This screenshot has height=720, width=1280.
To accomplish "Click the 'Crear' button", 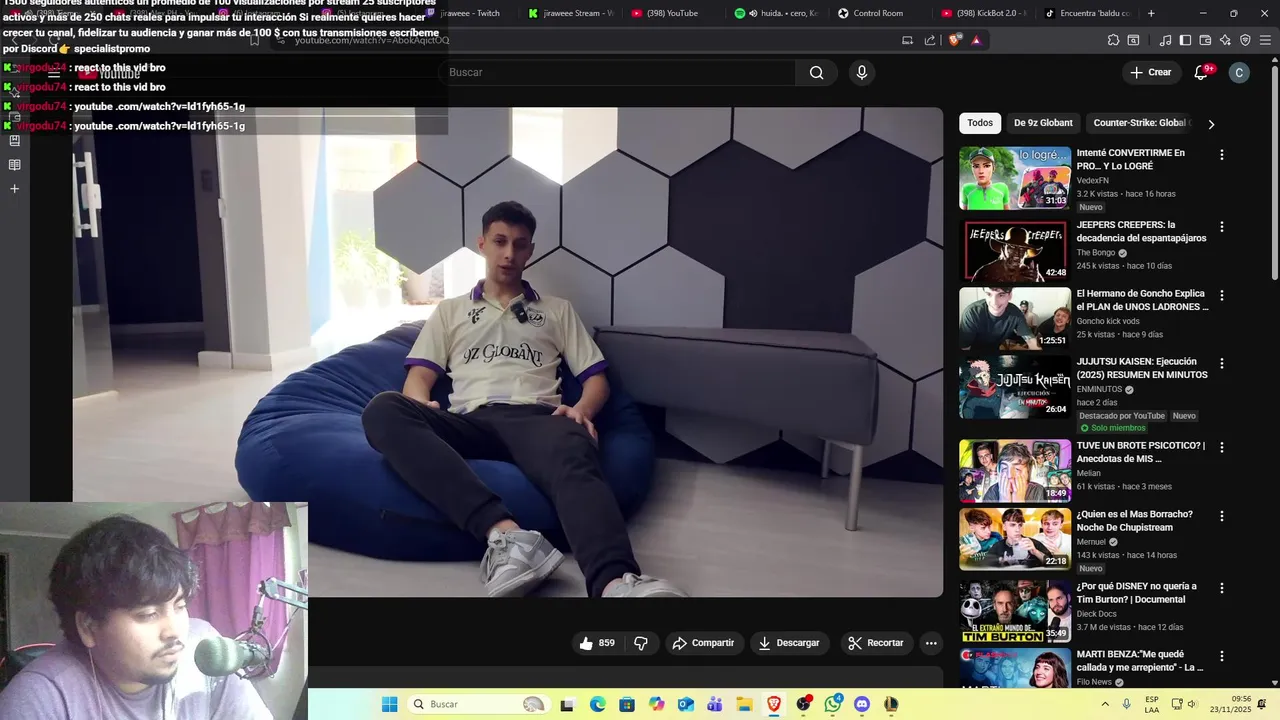I will tap(1151, 72).
